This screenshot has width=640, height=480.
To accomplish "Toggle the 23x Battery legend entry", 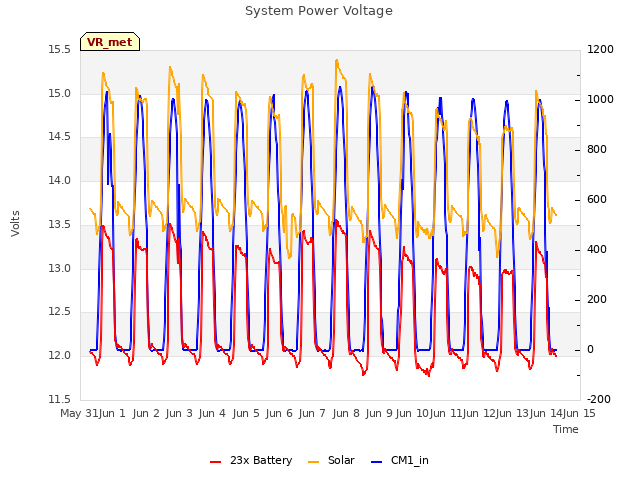I will tap(251, 460).
